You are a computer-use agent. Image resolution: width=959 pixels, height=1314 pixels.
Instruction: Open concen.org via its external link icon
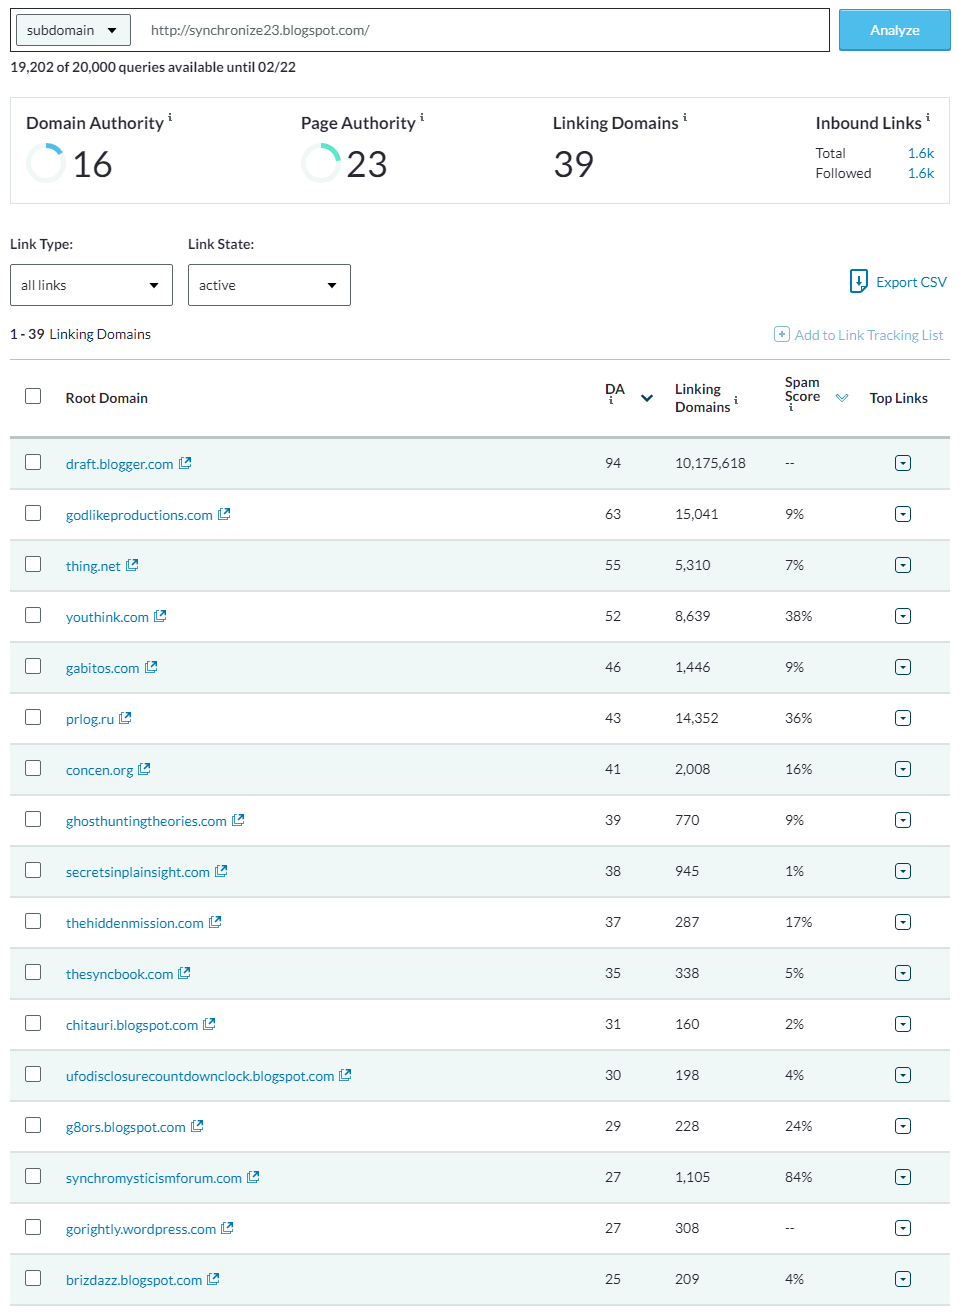pos(144,769)
